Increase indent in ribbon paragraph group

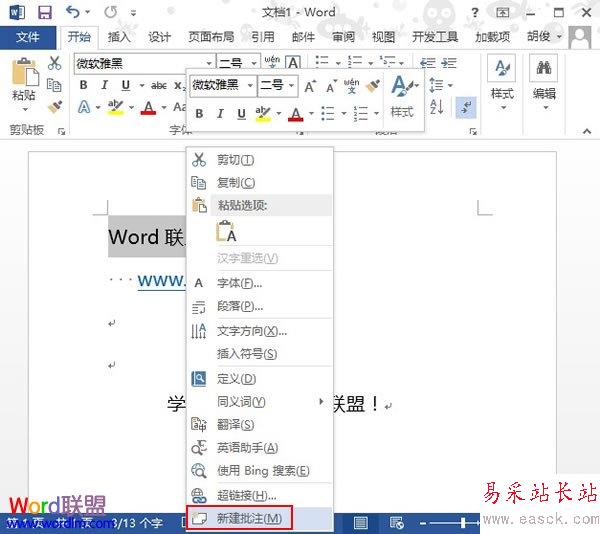(448, 63)
